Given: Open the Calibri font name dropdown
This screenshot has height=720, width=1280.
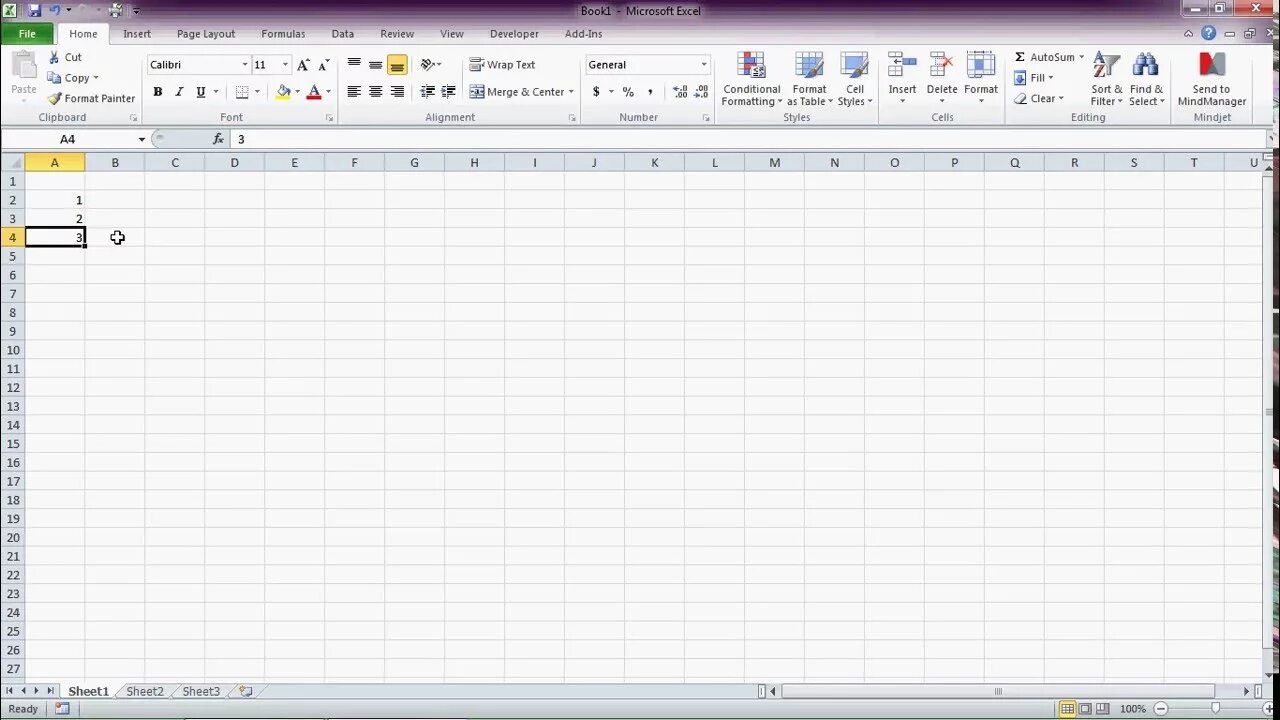Looking at the screenshot, I should [245, 65].
